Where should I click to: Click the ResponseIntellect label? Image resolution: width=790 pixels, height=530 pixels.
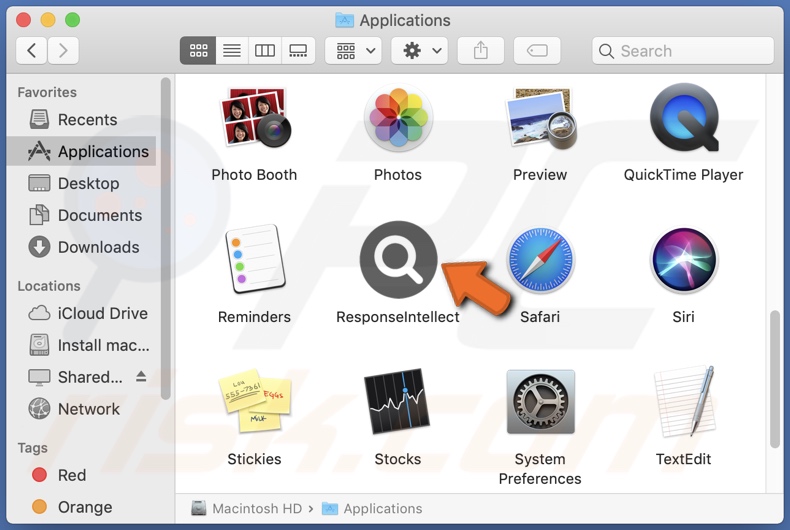[398, 317]
